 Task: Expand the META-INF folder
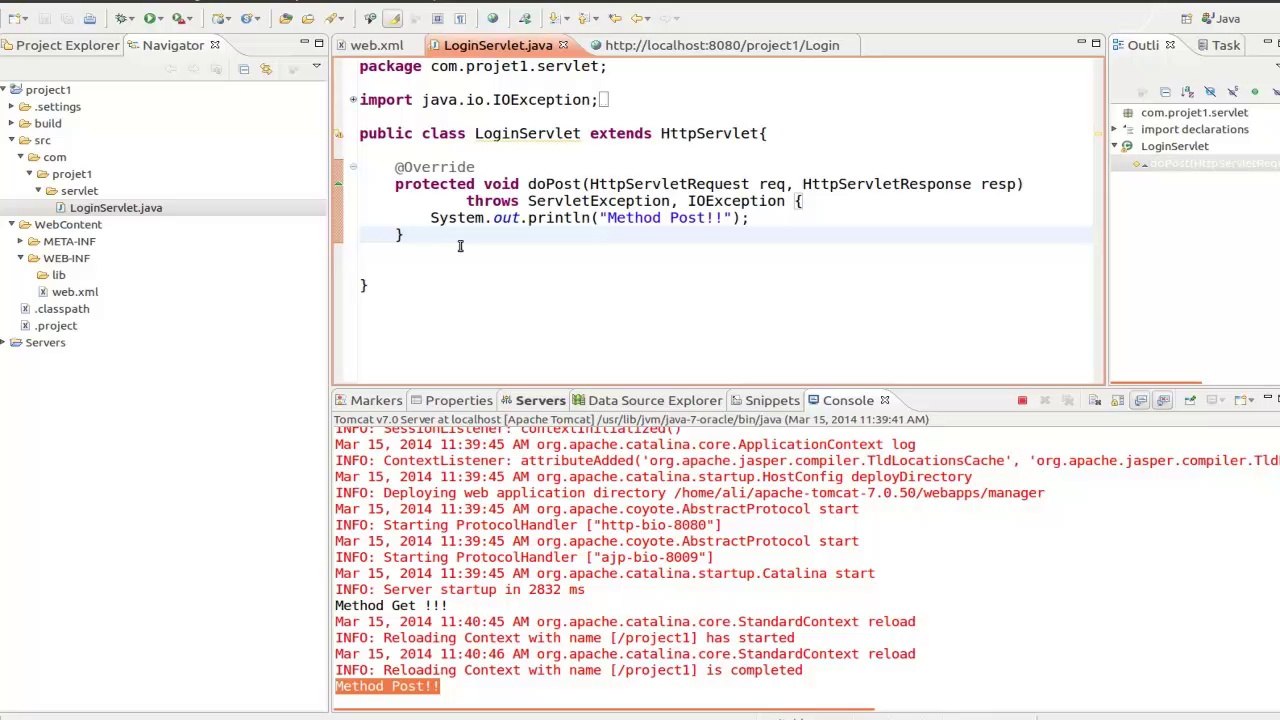coord(20,241)
